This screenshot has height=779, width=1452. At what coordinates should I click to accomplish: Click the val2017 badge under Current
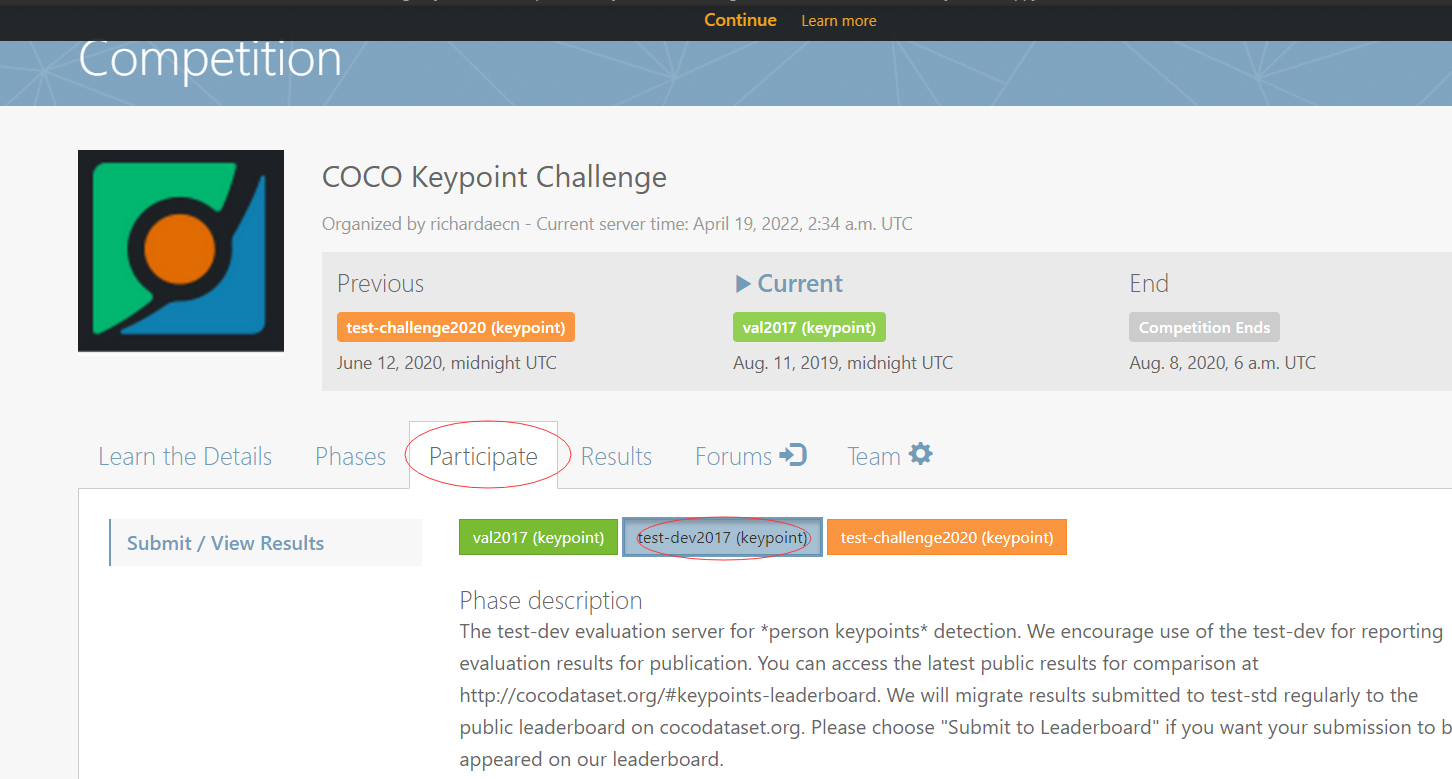pyautogui.click(x=809, y=326)
